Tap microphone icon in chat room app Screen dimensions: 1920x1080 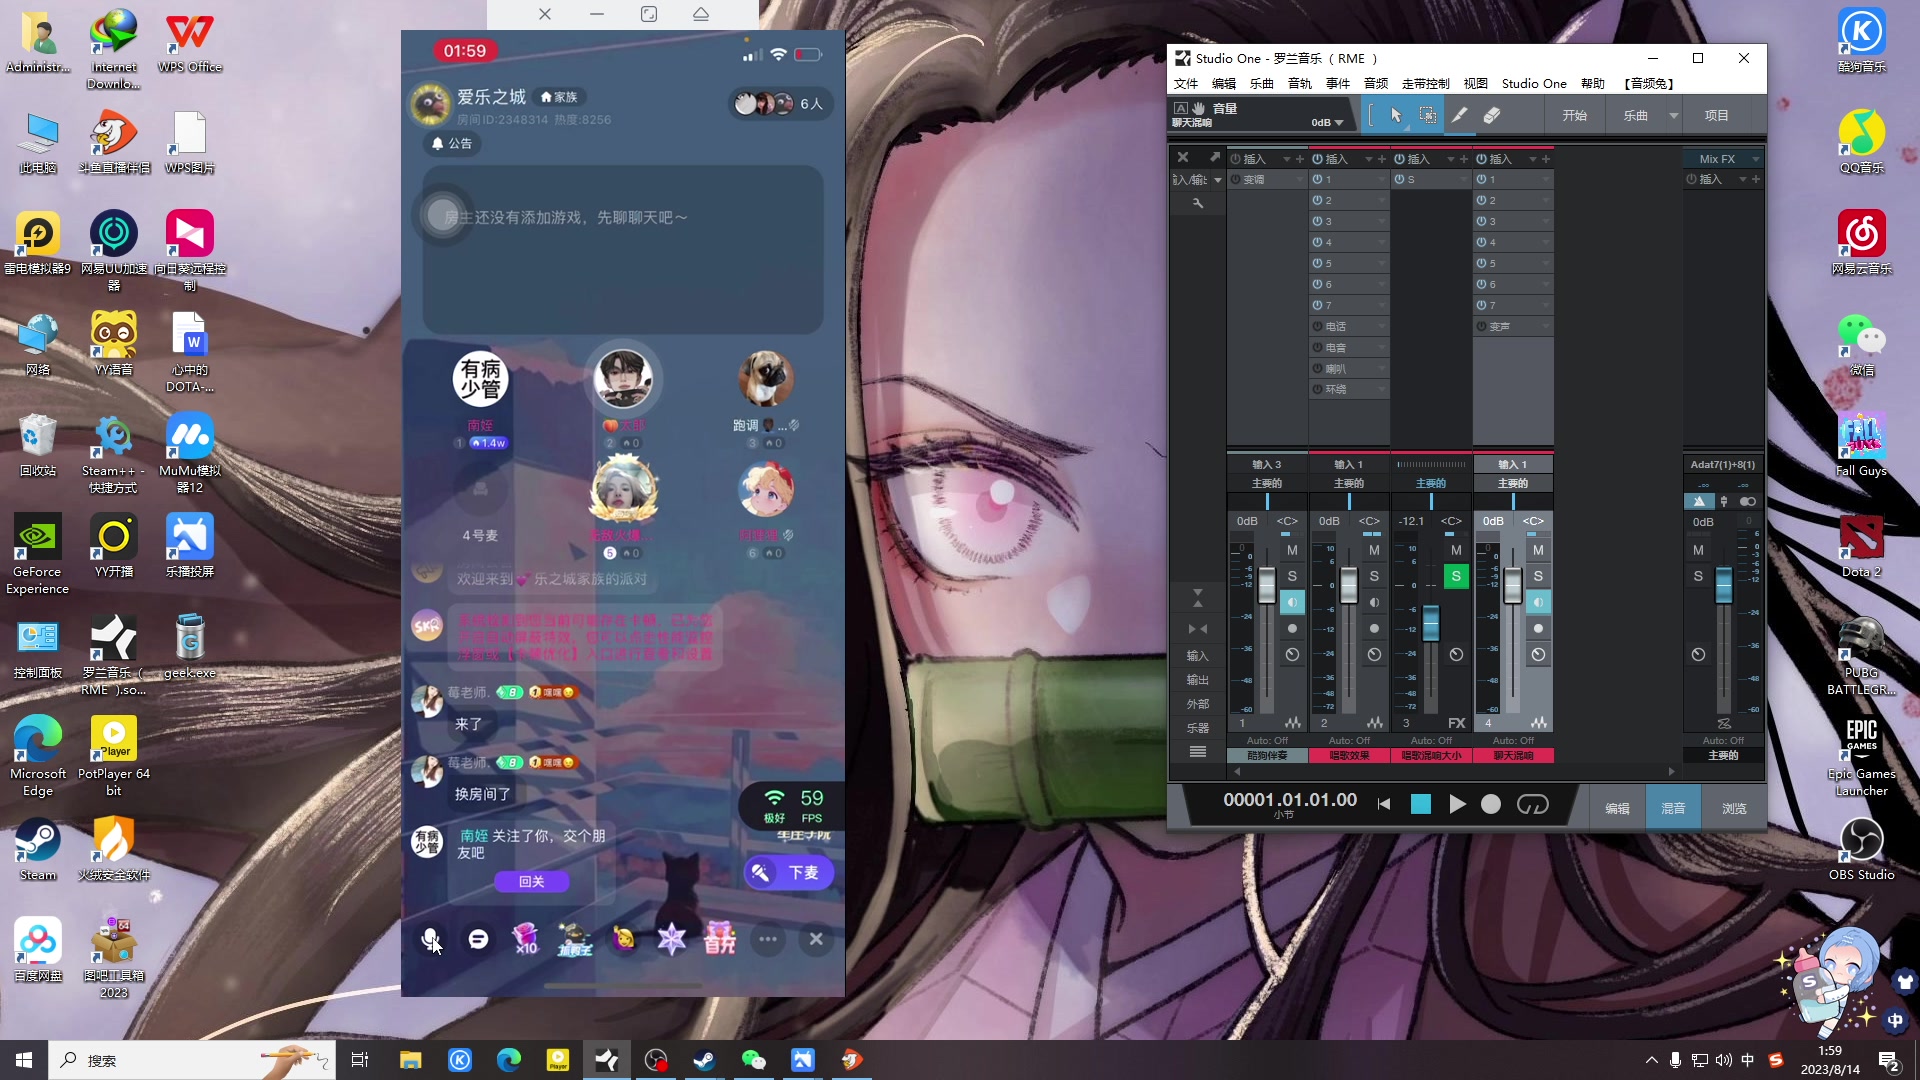430,939
